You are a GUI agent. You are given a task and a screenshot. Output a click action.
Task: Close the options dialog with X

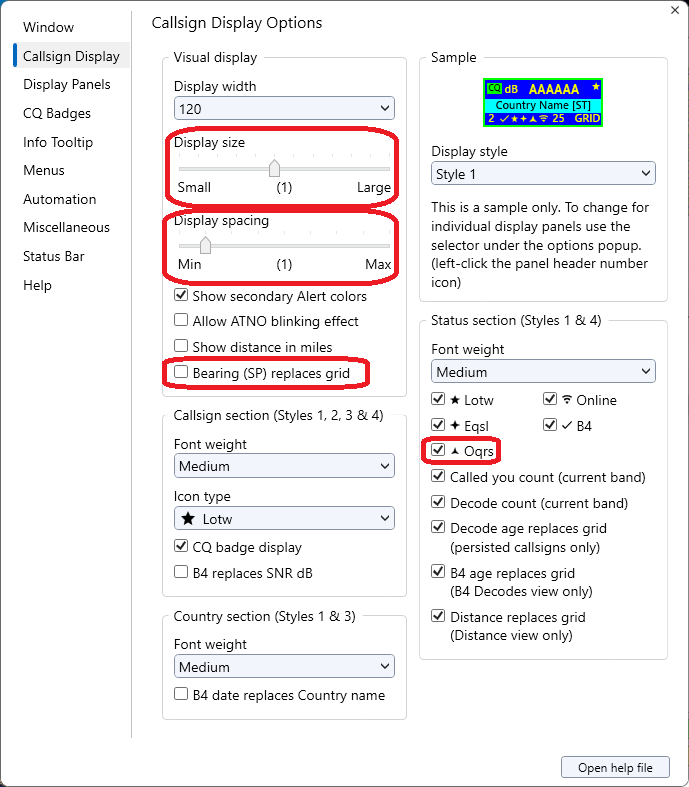675,10
